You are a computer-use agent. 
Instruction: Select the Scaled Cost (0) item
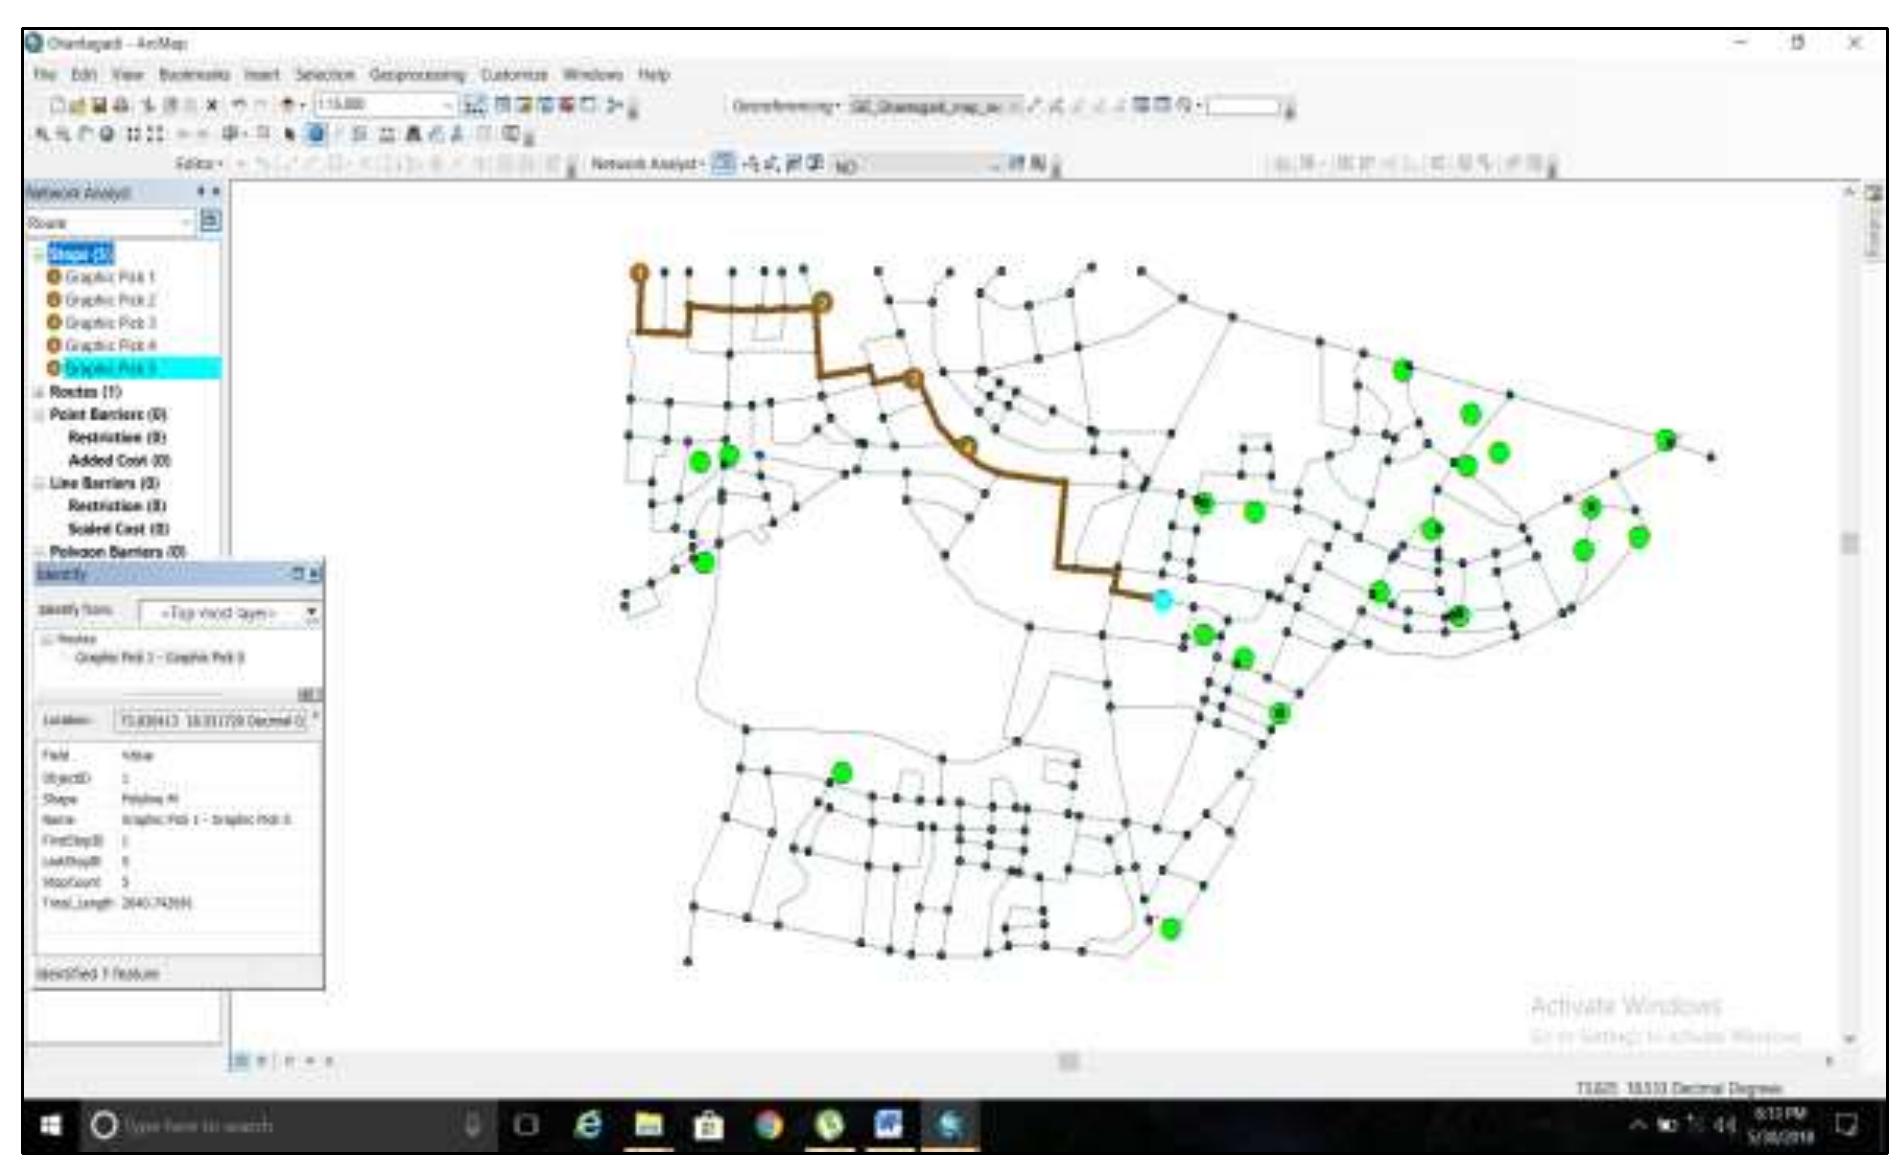click(118, 529)
